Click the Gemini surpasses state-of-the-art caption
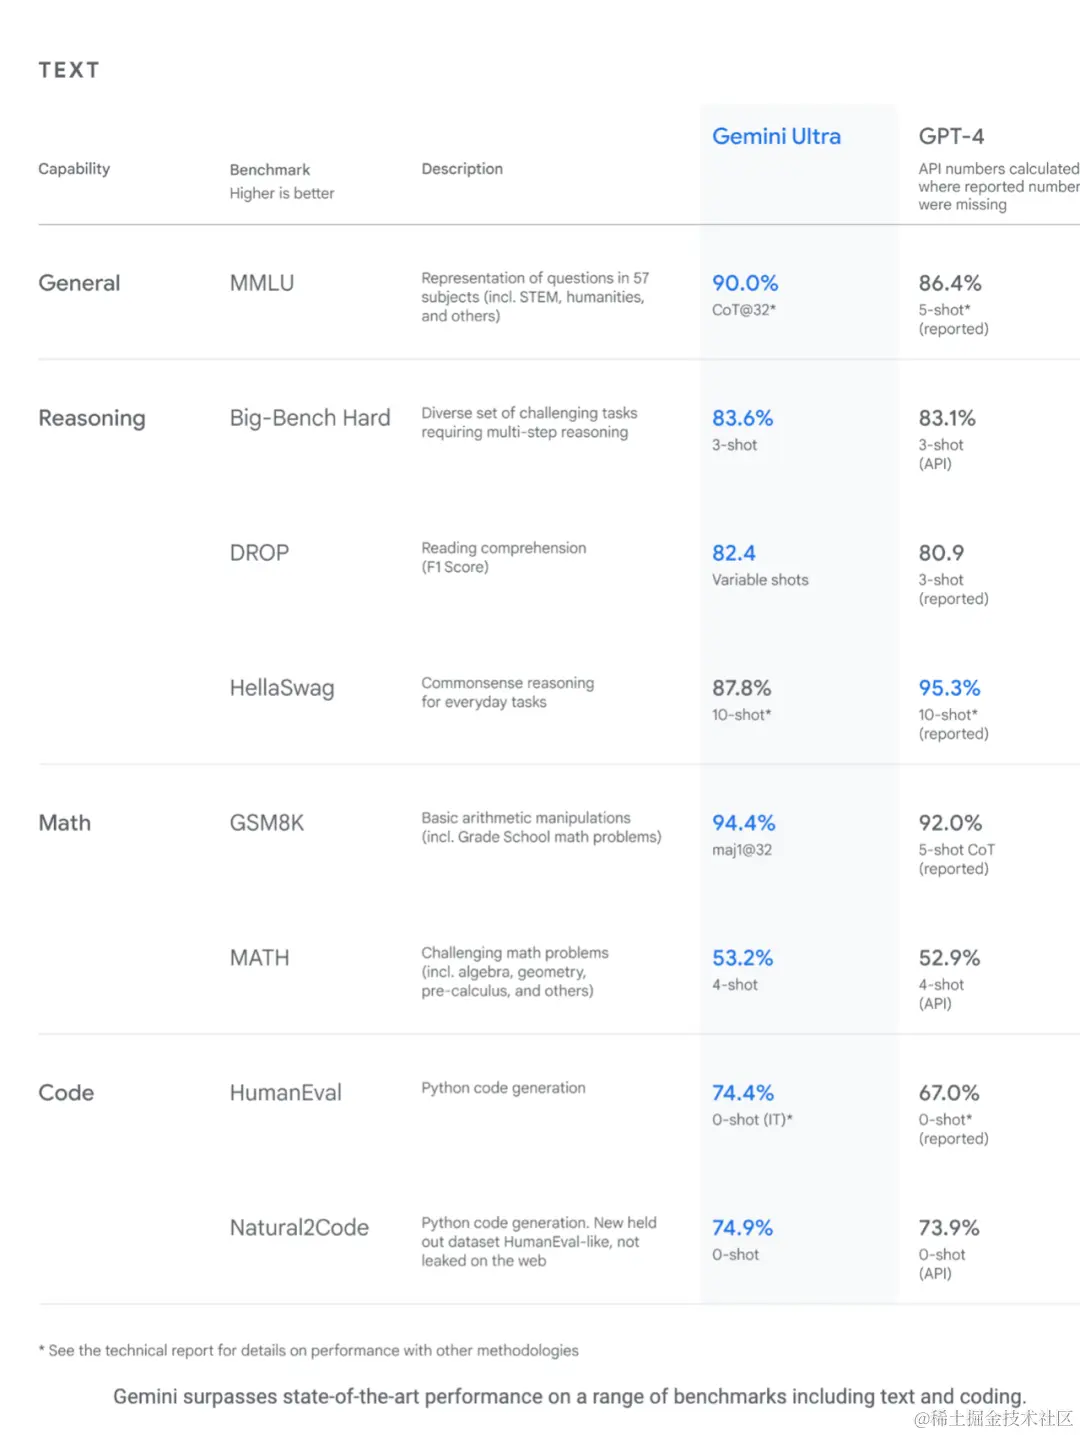Image resolution: width=1080 pixels, height=1435 pixels. (569, 1396)
